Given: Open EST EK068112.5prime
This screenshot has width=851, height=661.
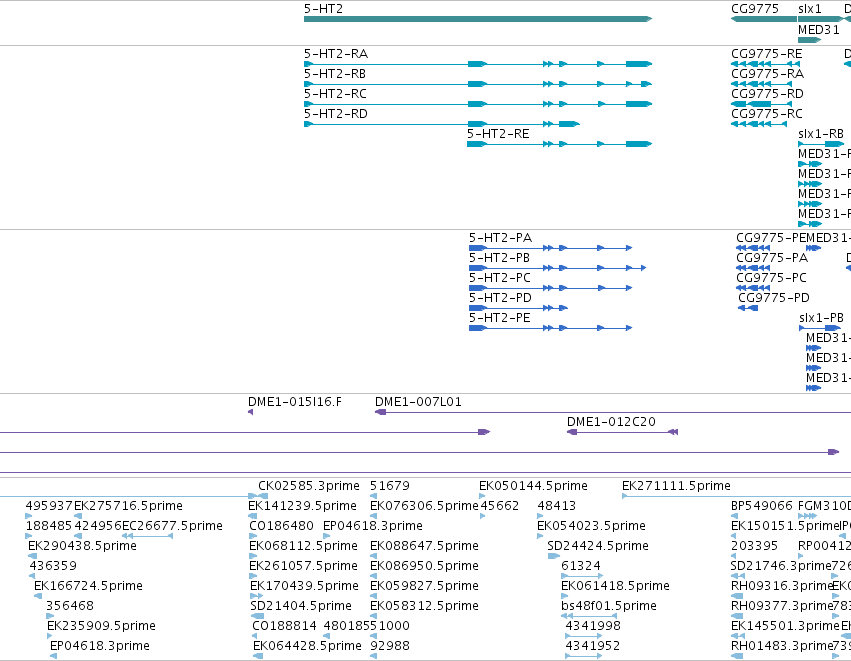Looking at the screenshot, I should click(x=303, y=546).
